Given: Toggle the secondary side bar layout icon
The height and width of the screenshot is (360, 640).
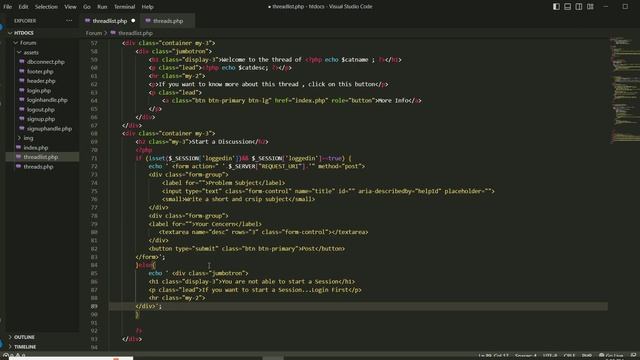Looking at the screenshot, I should pos(579,7).
